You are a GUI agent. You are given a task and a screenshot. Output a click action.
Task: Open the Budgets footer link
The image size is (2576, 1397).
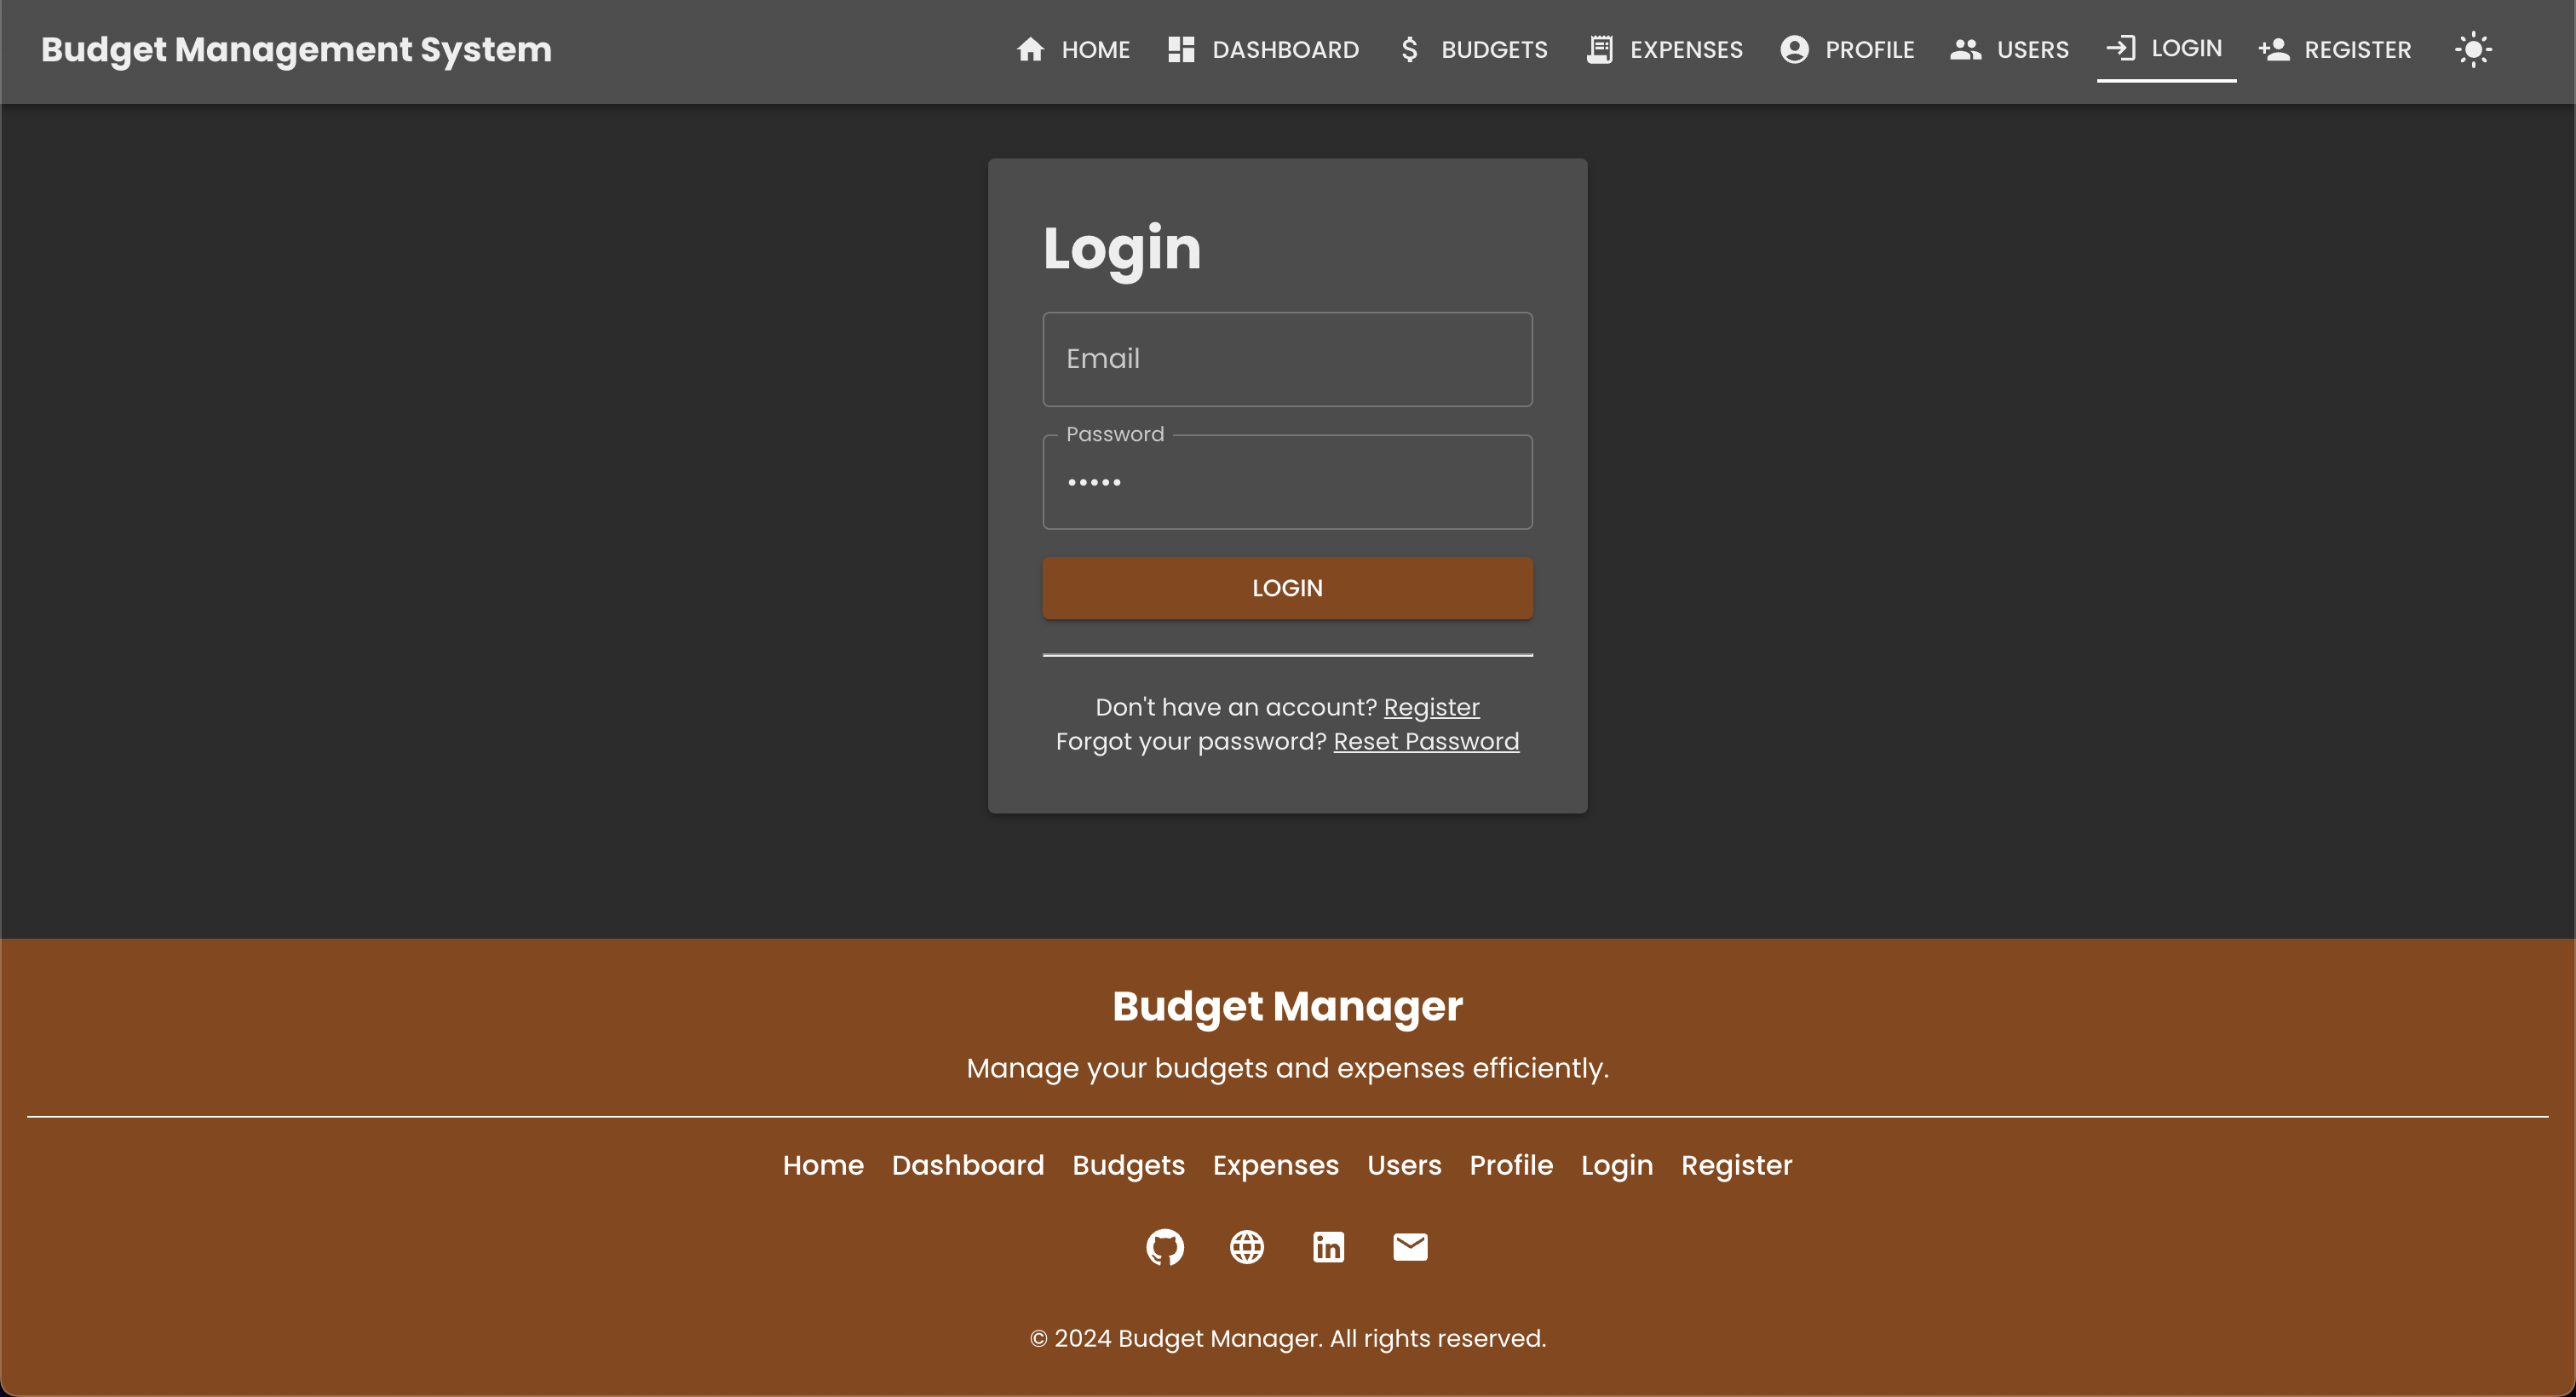point(1128,1165)
